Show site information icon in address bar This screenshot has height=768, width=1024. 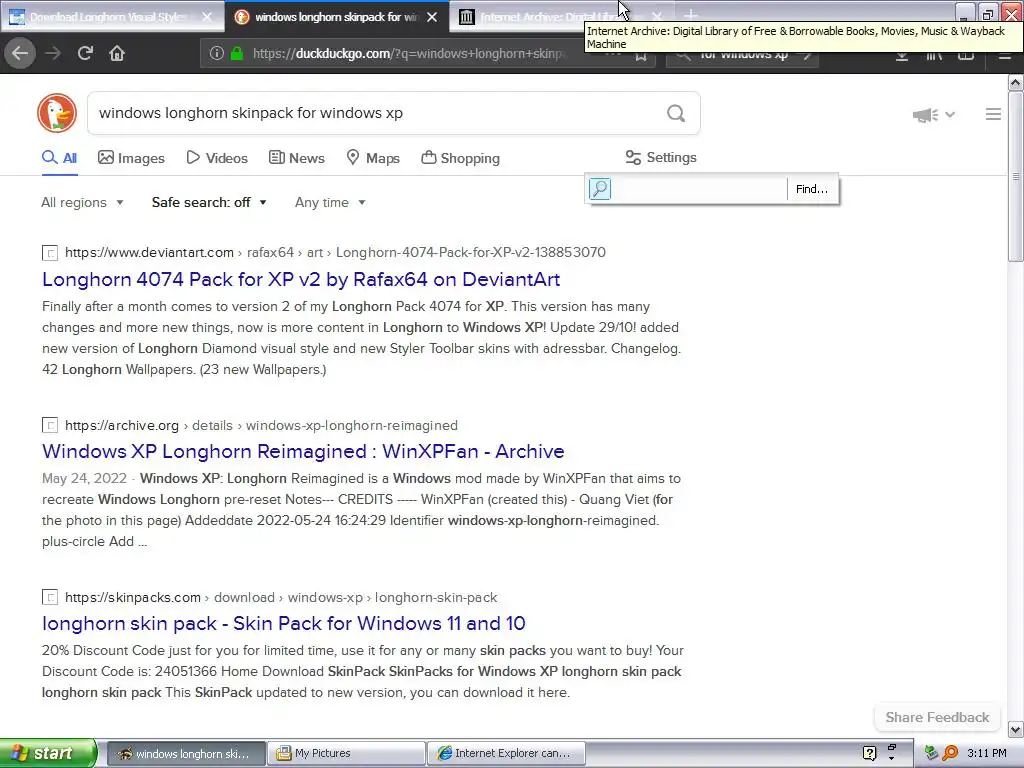tap(217, 54)
